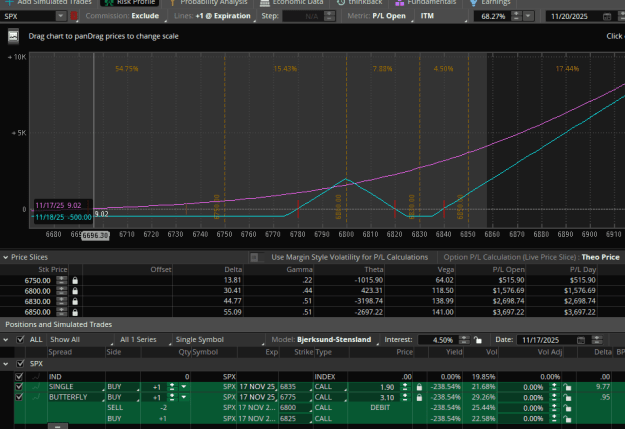This screenshot has width=625, height=429.
Task: Open calendar for 11/20/2025 date
Action: tap(607, 16)
